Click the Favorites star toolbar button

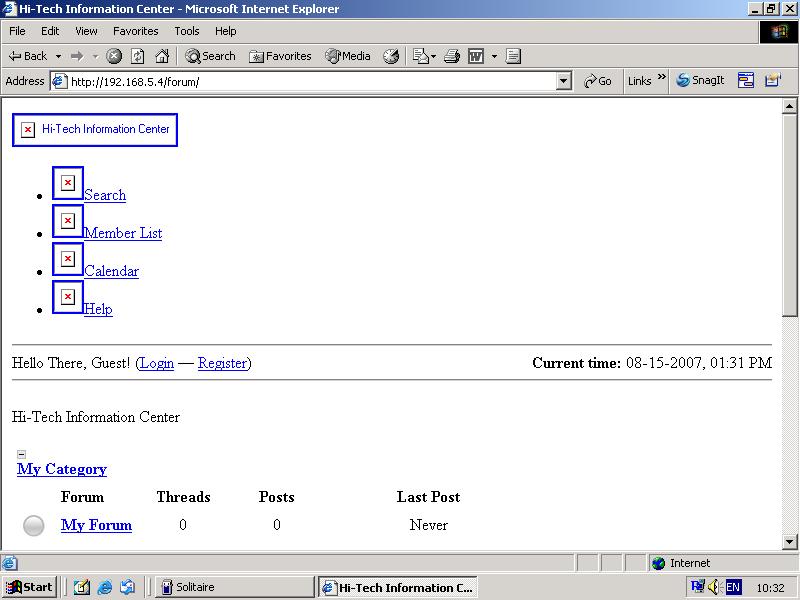click(280, 56)
